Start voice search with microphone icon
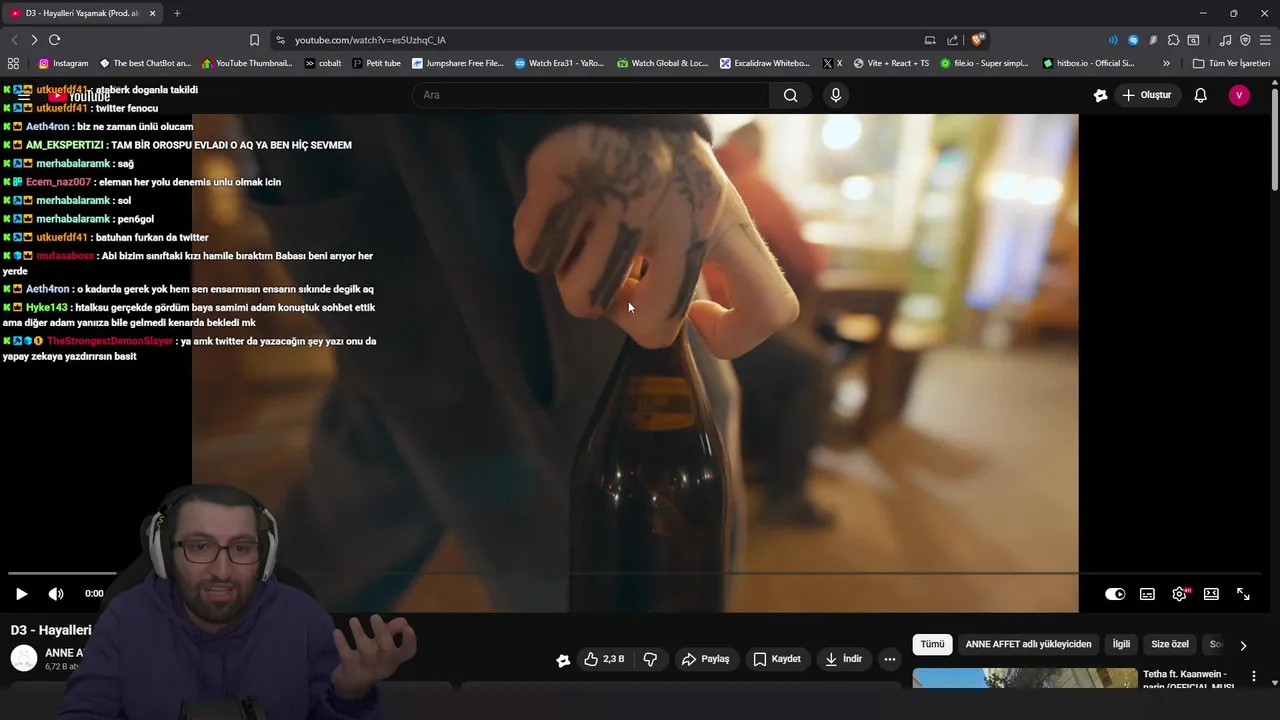The height and width of the screenshot is (720, 1280). (836, 95)
